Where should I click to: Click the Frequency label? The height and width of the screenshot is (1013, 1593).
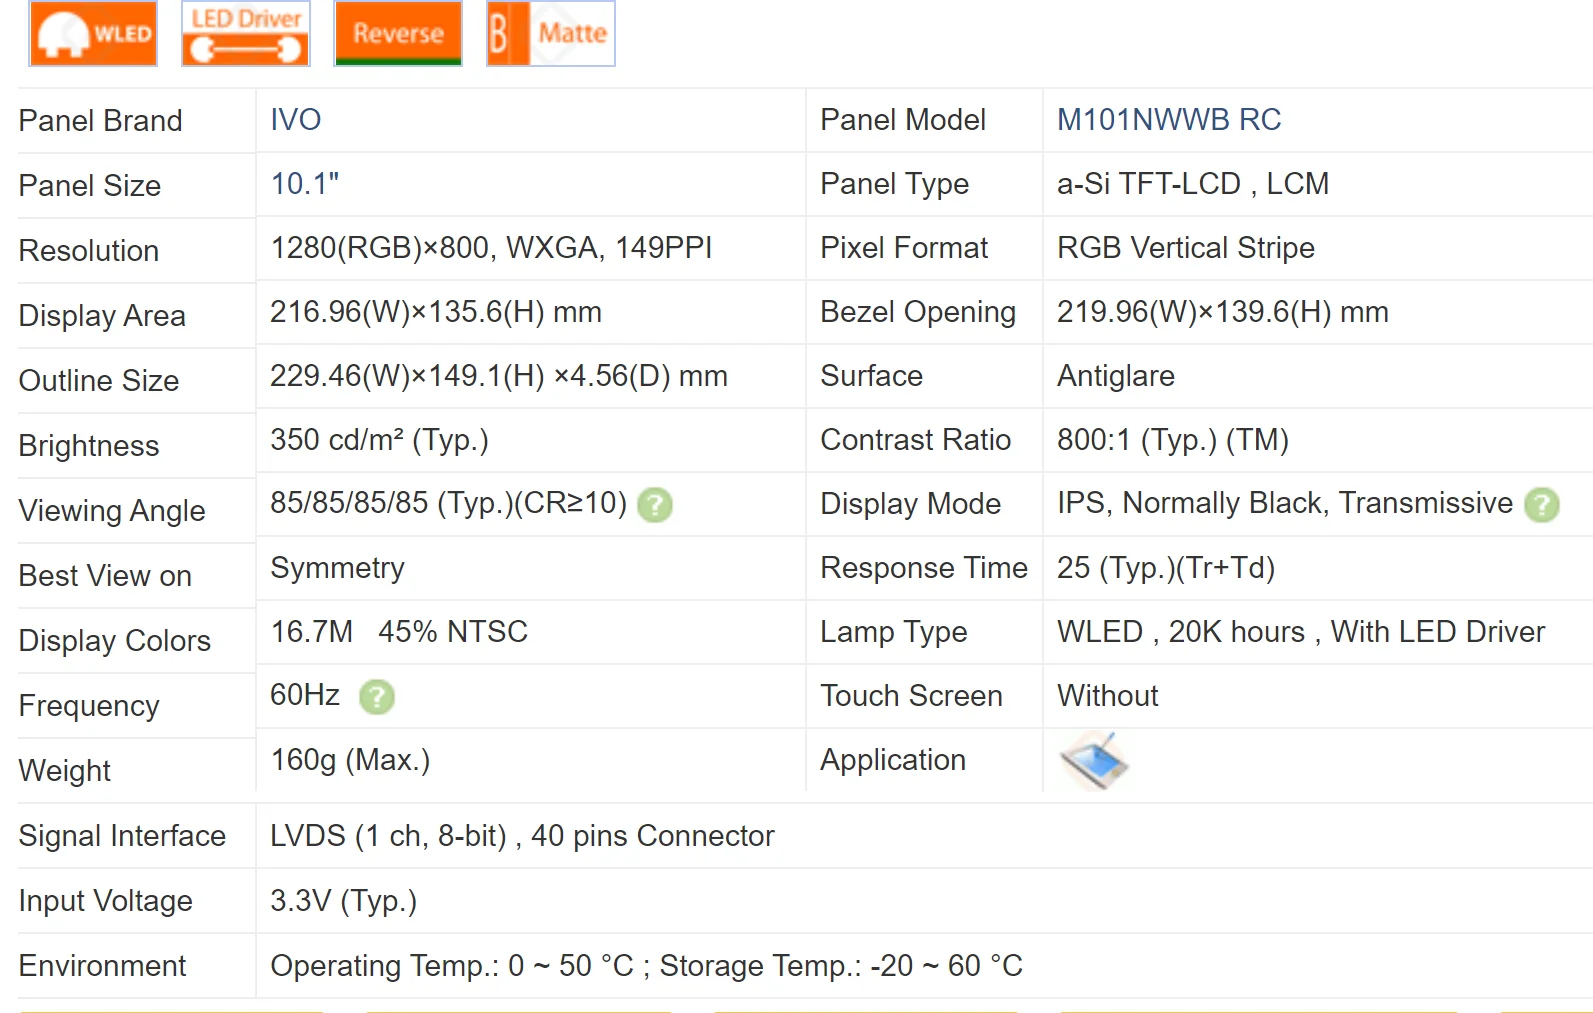pos(89,706)
